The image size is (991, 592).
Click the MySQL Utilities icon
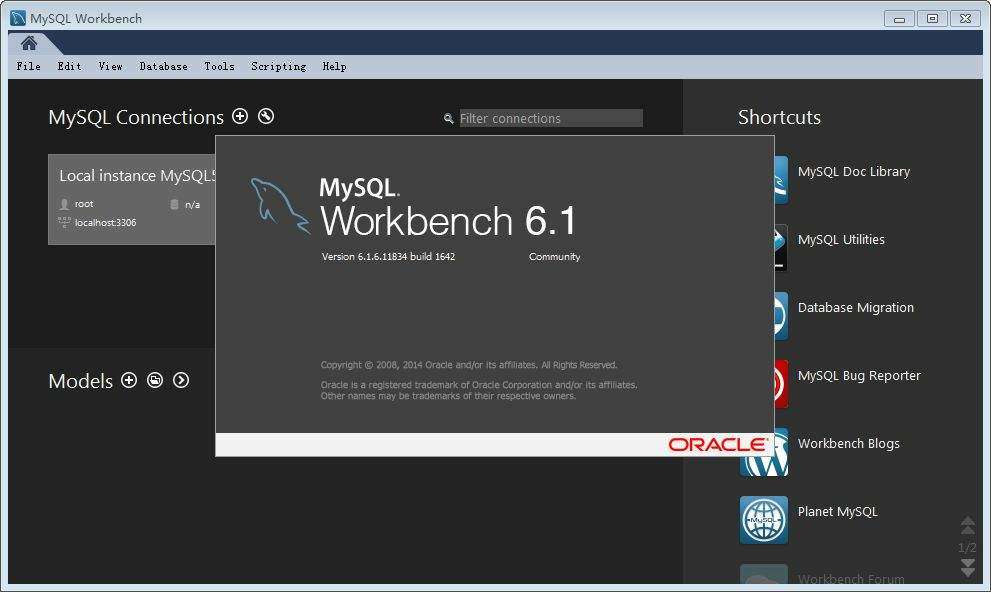point(781,248)
